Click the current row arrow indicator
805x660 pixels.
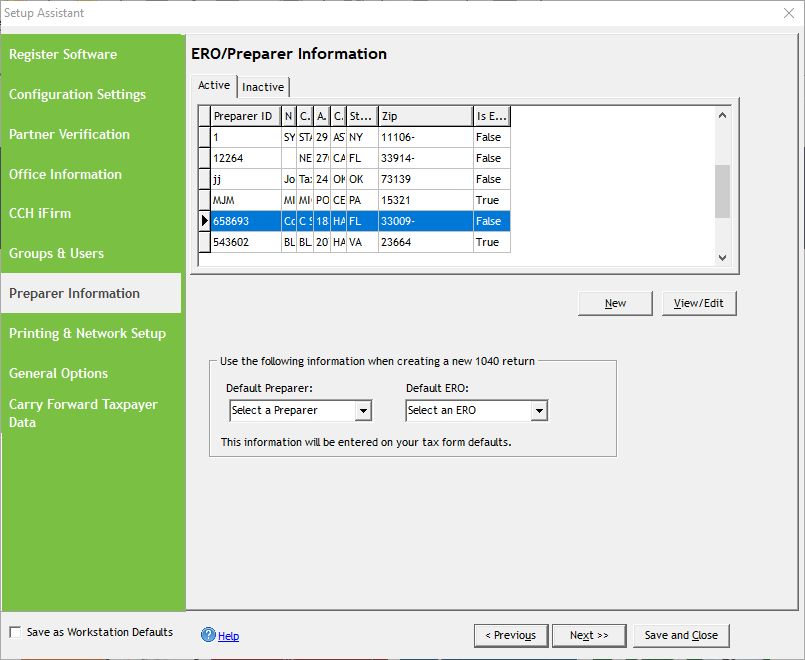click(205, 221)
